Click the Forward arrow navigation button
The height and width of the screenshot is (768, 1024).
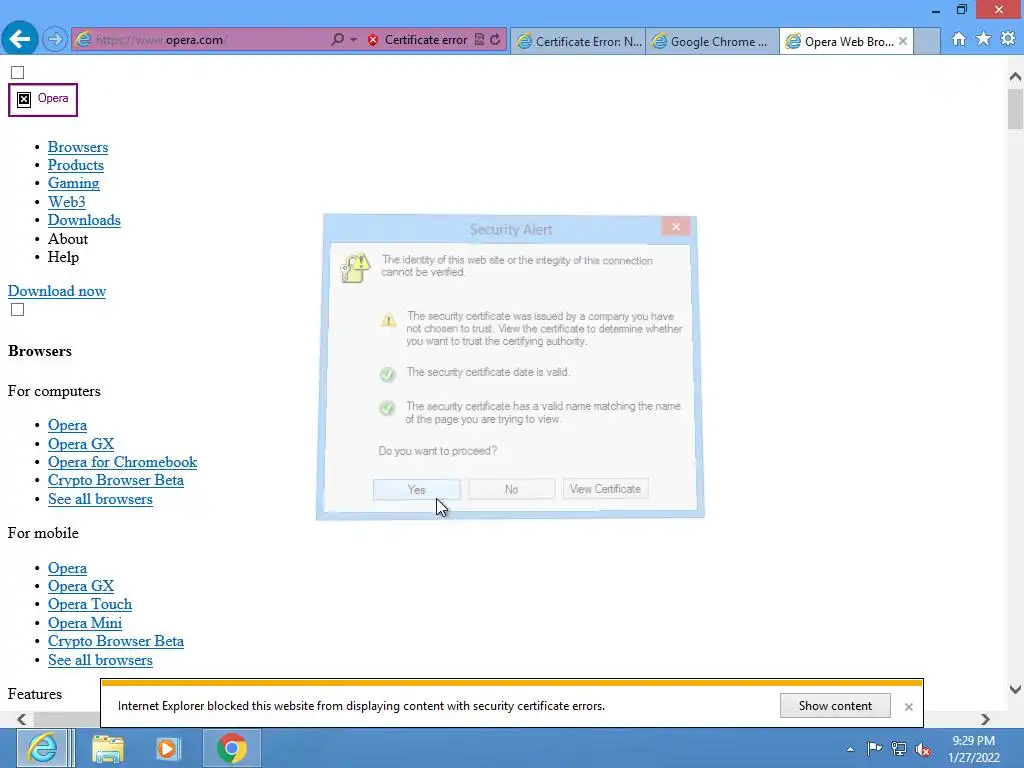(55, 40)
